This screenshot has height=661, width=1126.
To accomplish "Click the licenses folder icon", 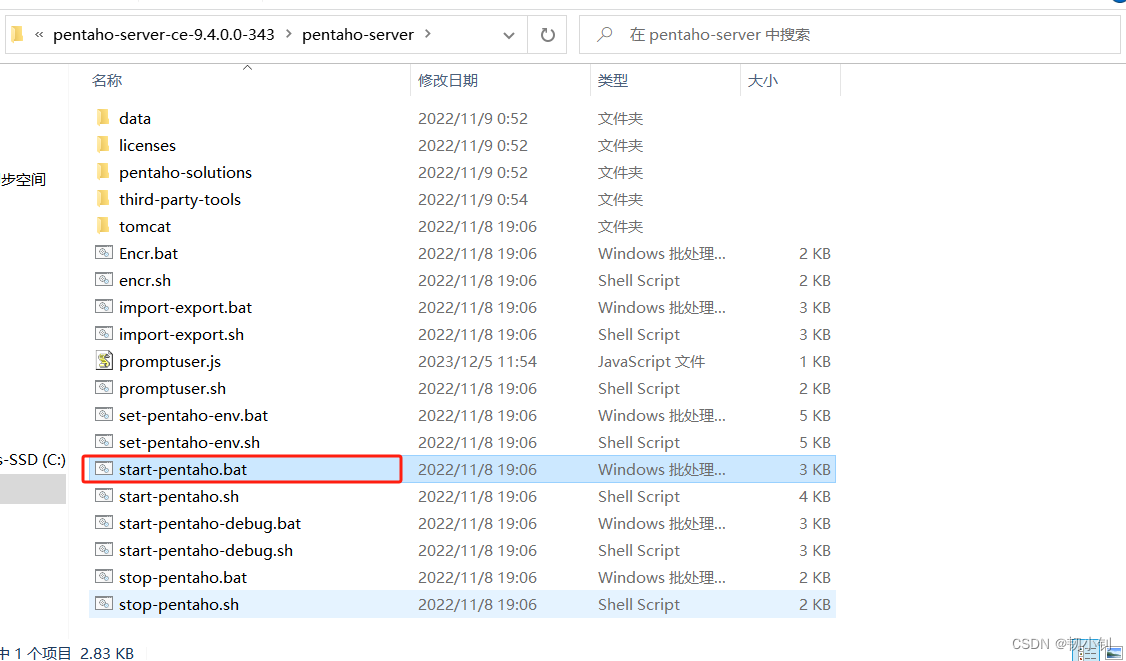I will click(x=103, y=145).
